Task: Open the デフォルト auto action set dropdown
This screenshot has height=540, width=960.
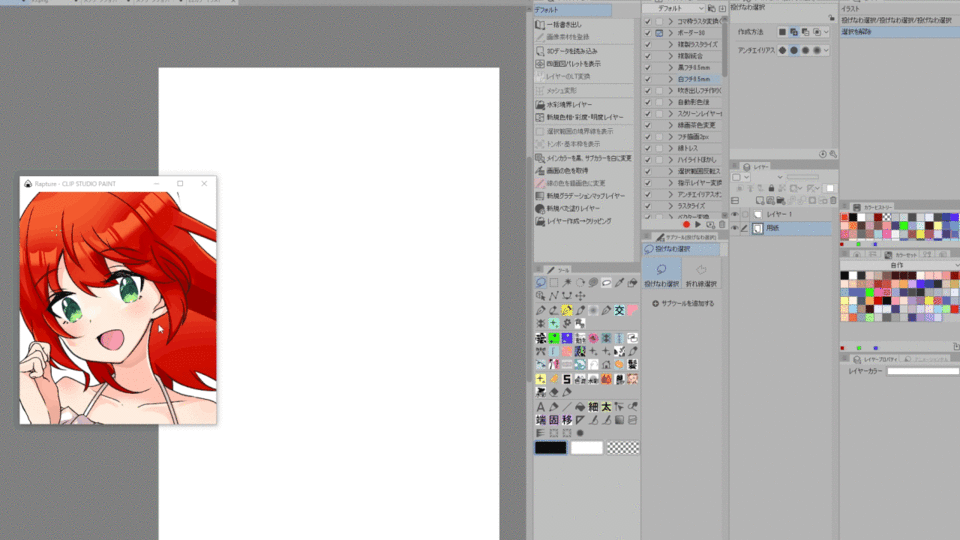Action: coord(674,8)
